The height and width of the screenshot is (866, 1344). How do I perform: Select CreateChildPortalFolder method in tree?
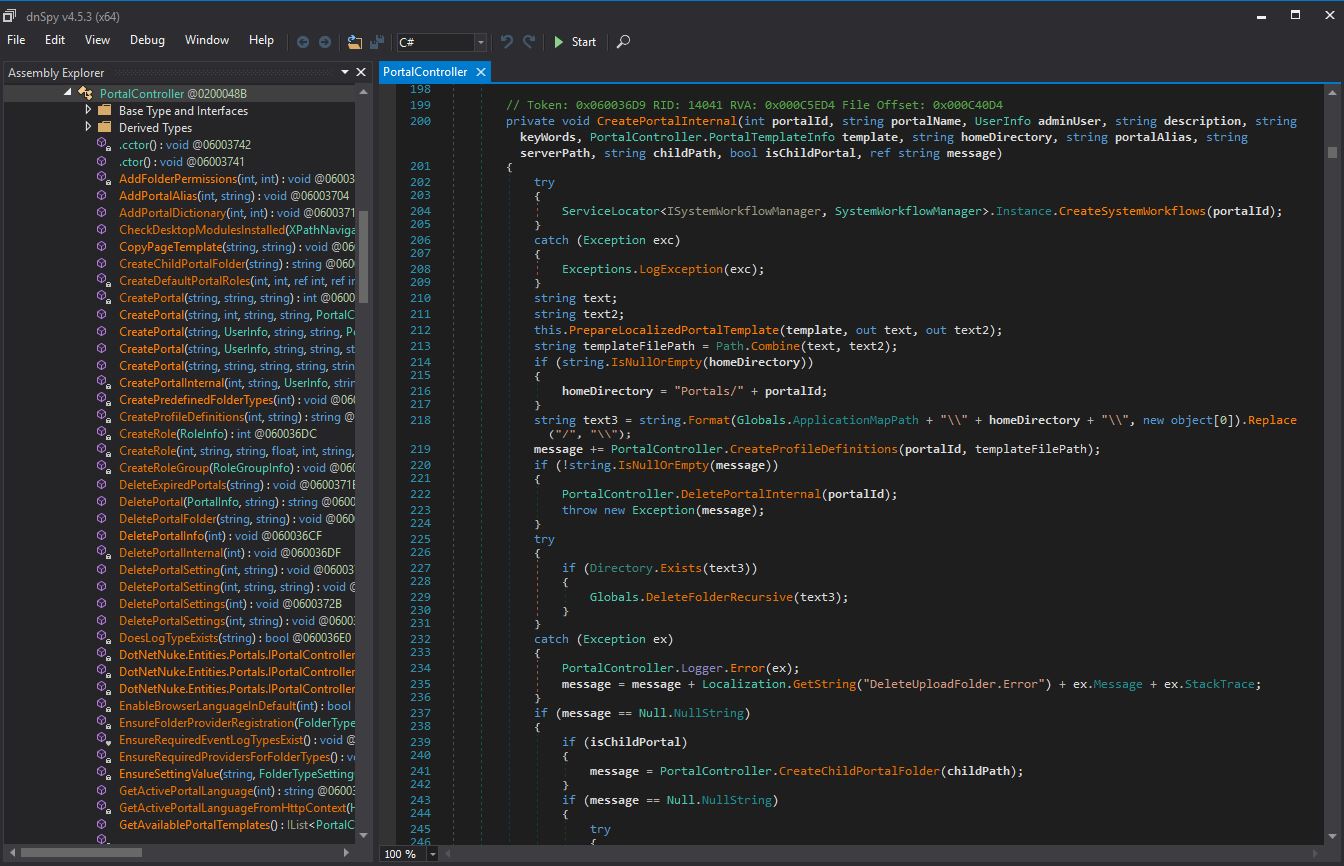coord(236,263)
